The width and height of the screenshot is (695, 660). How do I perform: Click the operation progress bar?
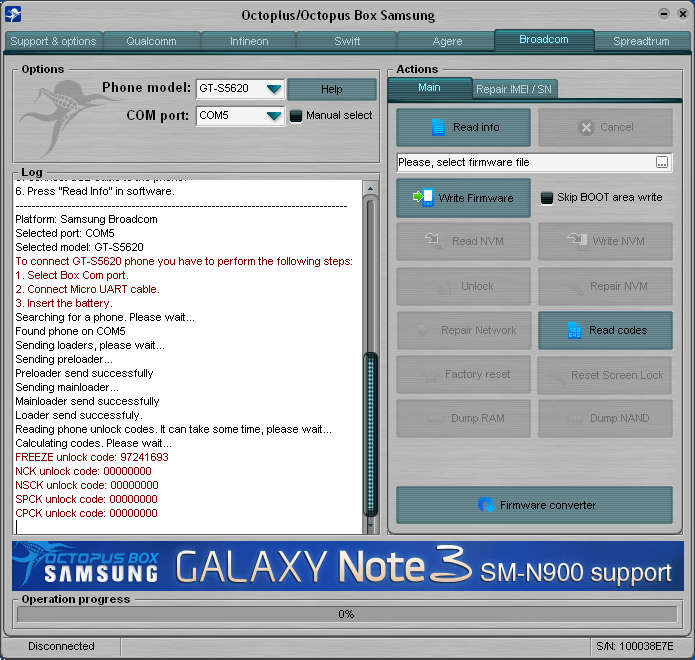[346, 614]
